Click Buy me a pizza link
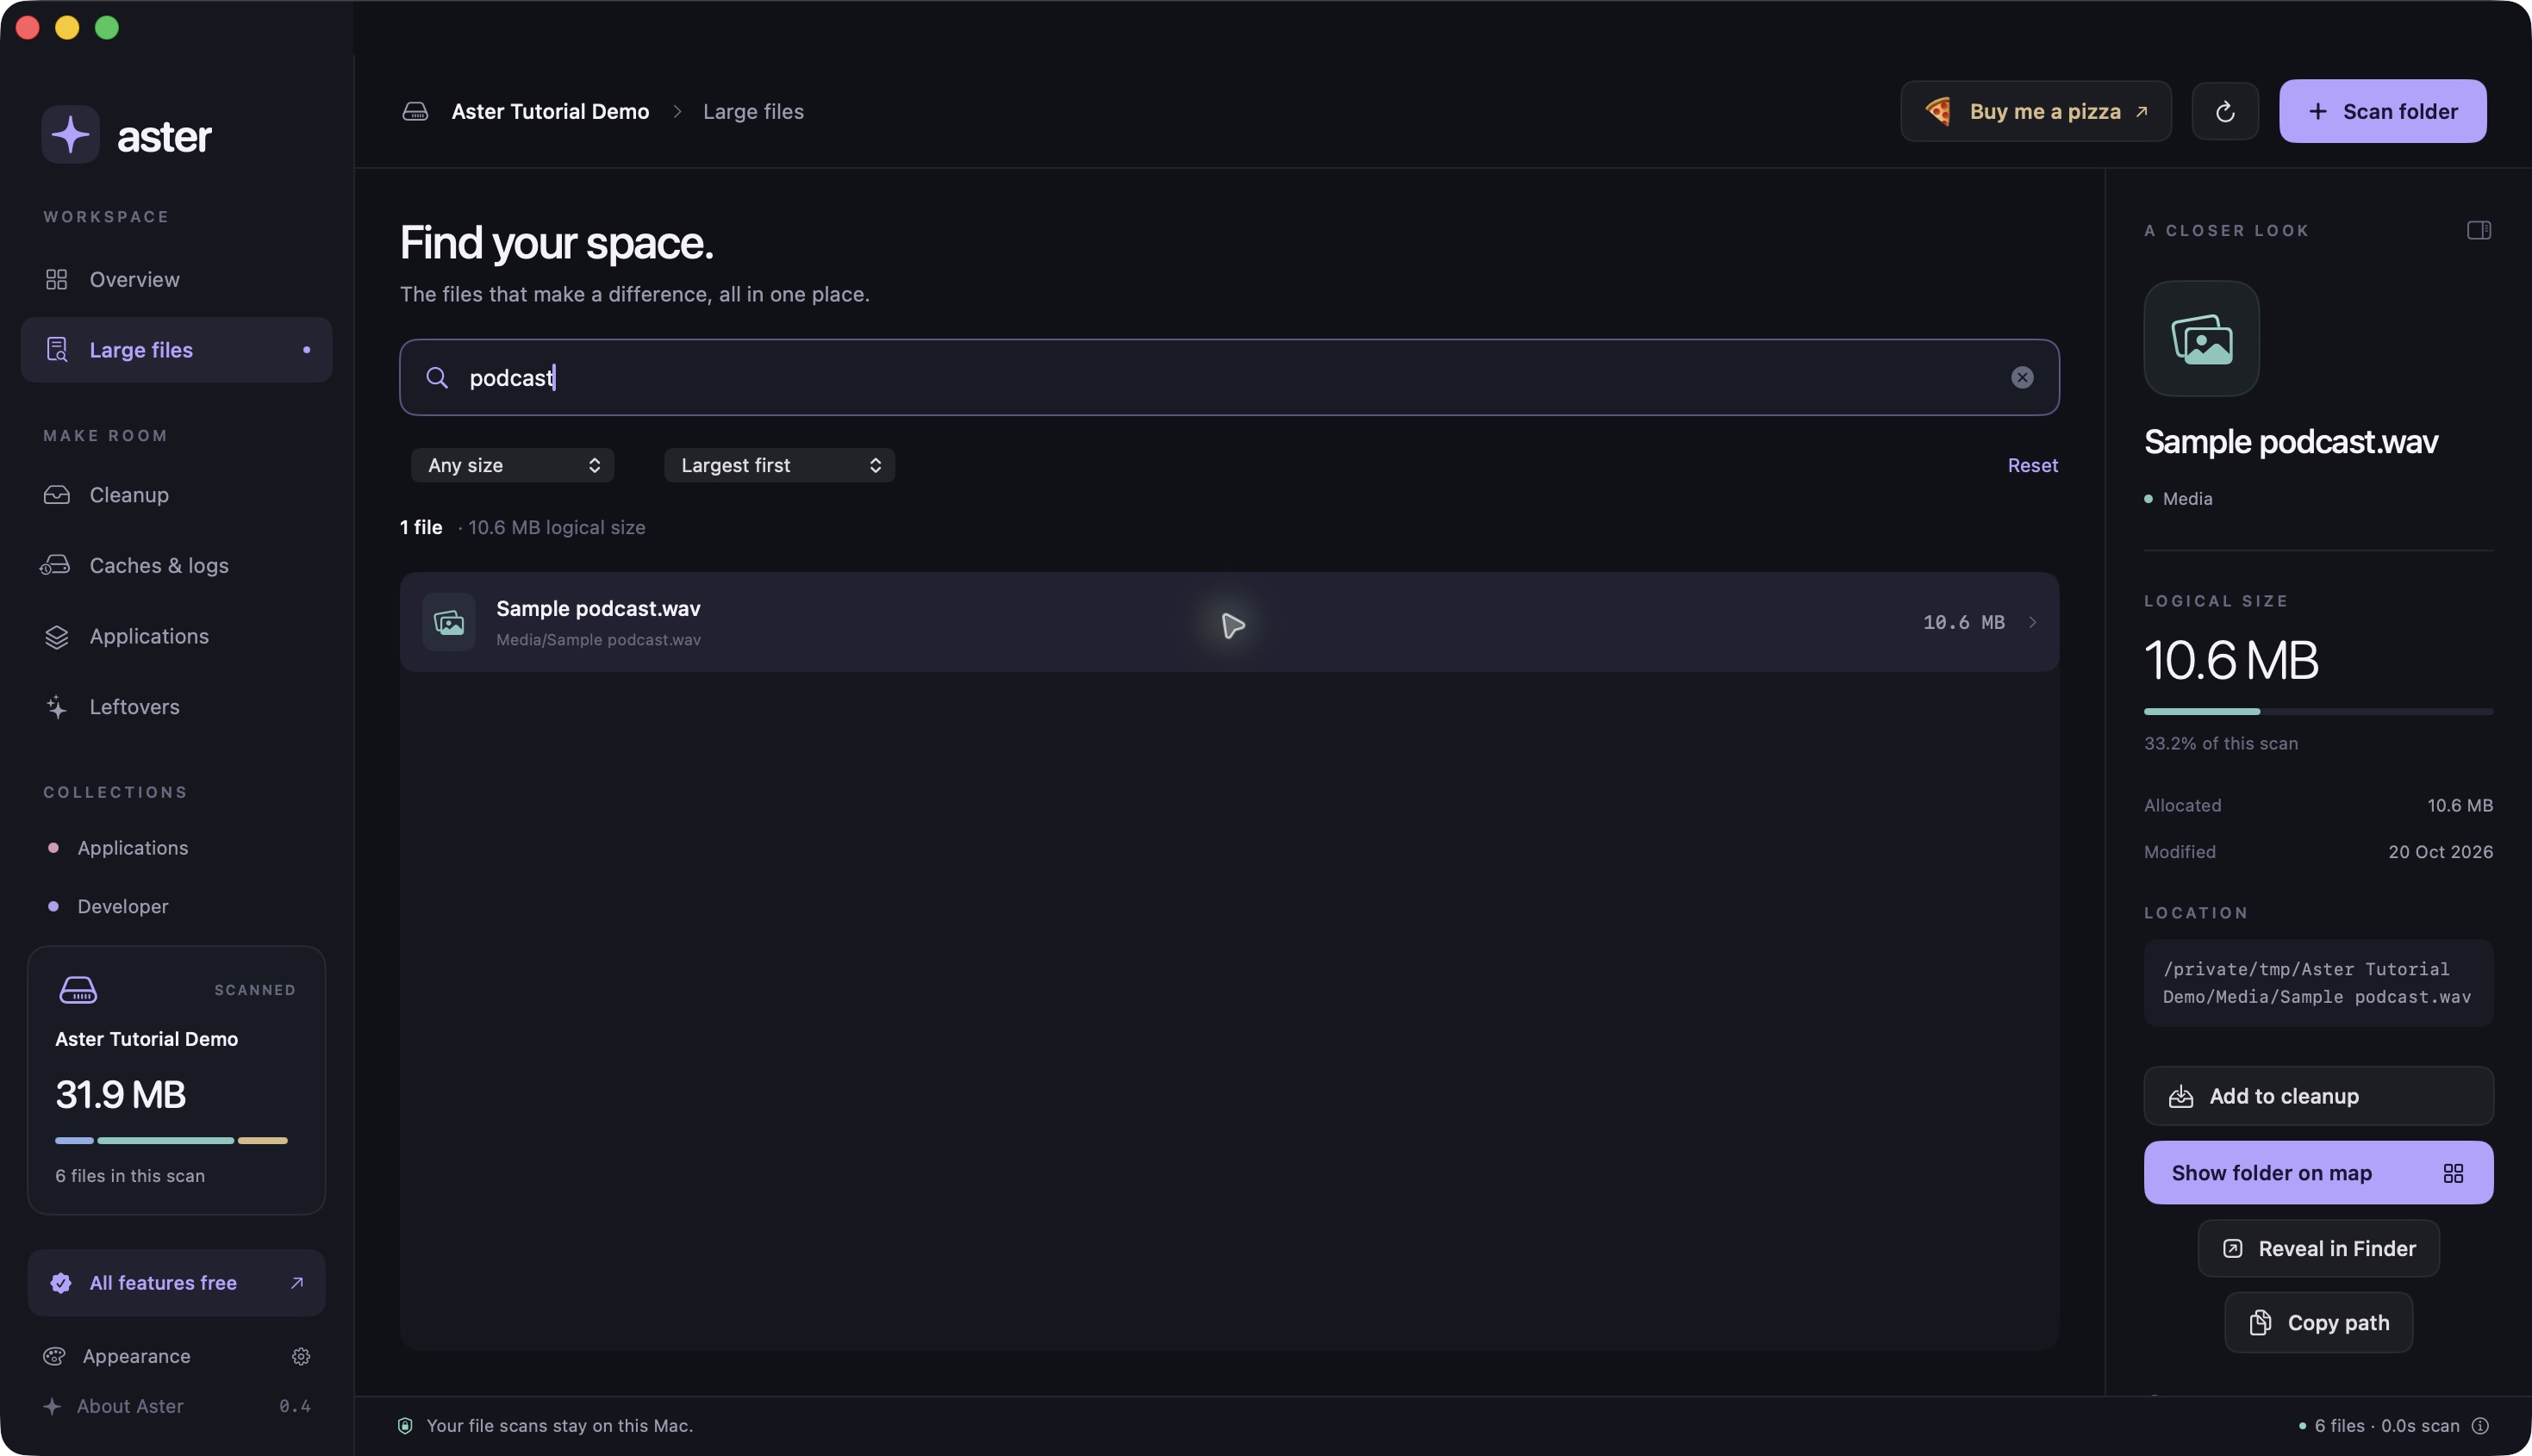Screen dimensions: 2532x1456 click(x=2035, y=111)
